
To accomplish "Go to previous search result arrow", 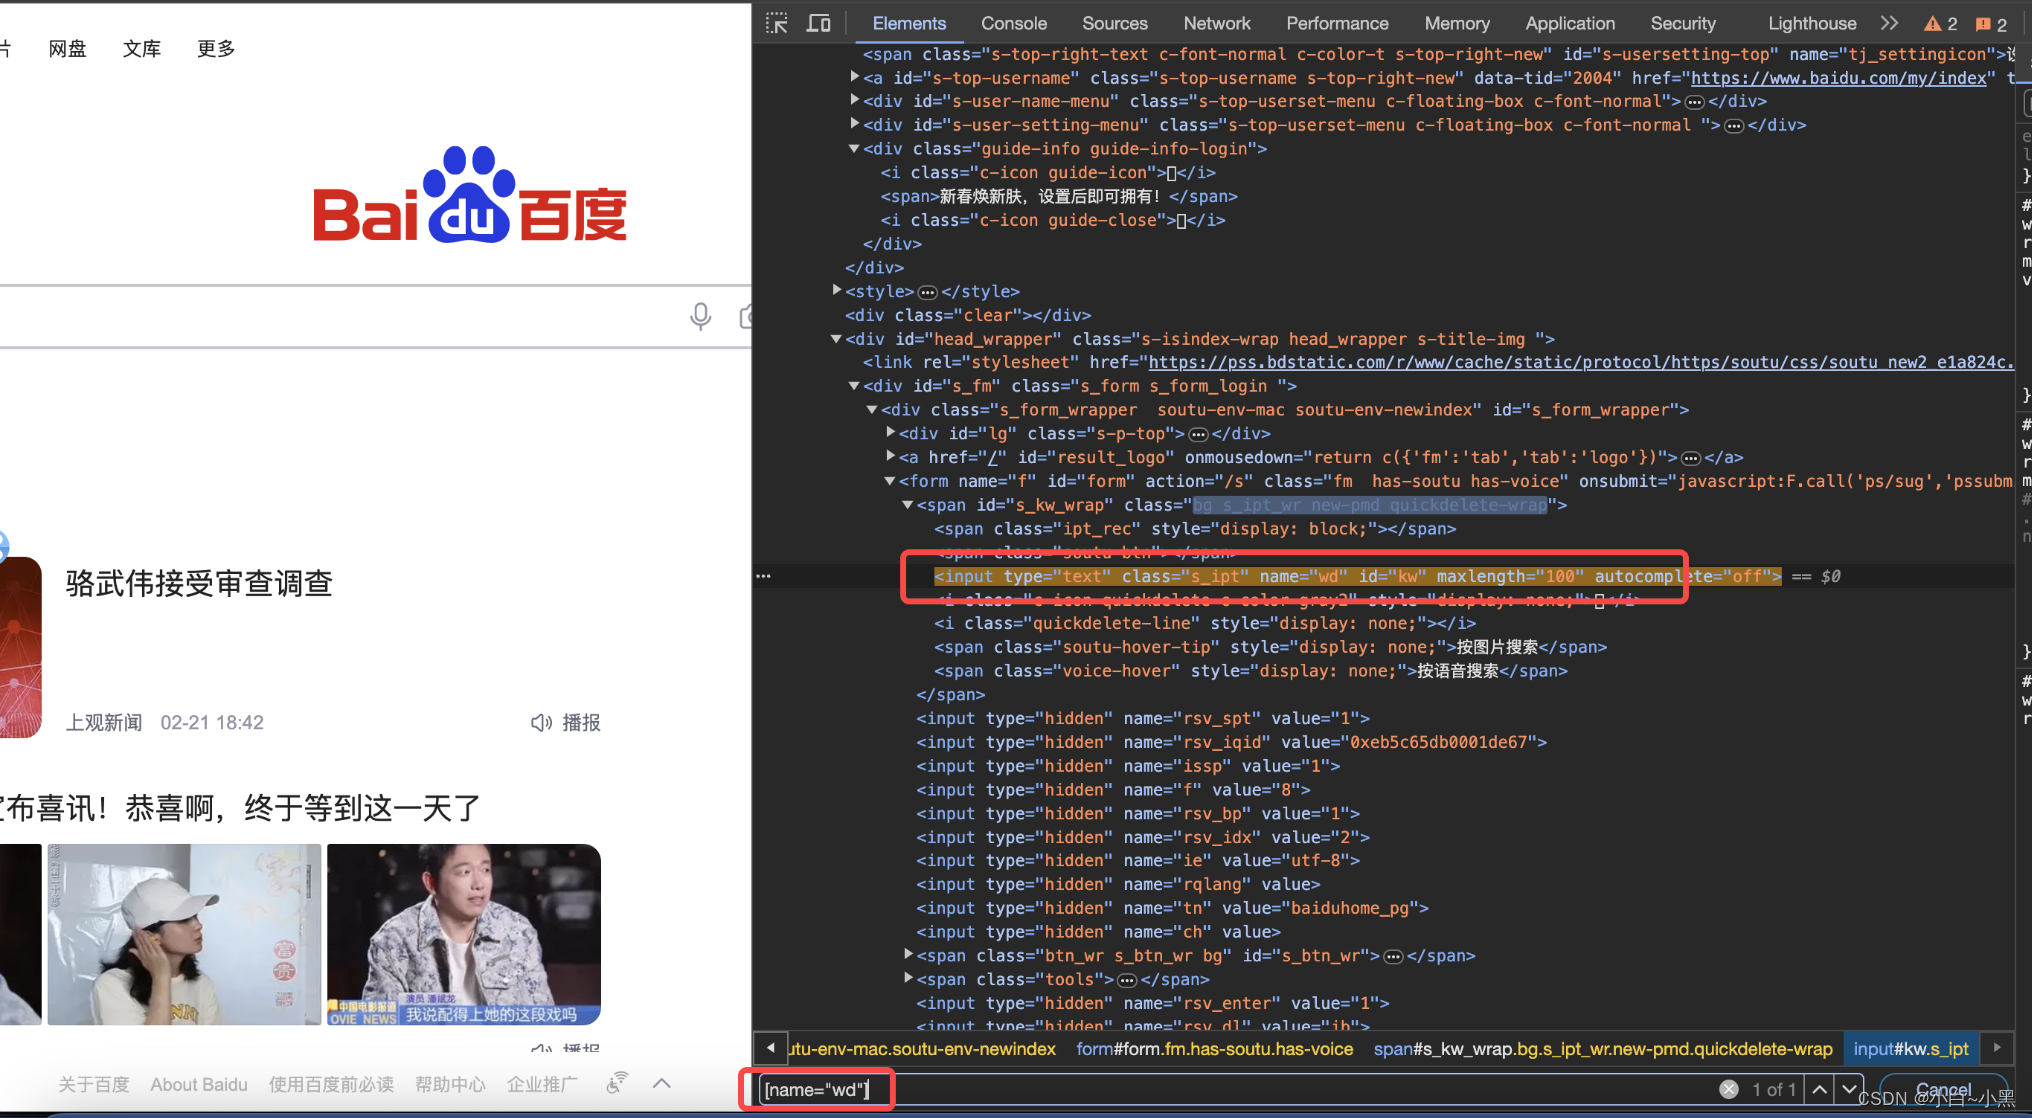I will click(x=1820, y=1089).
